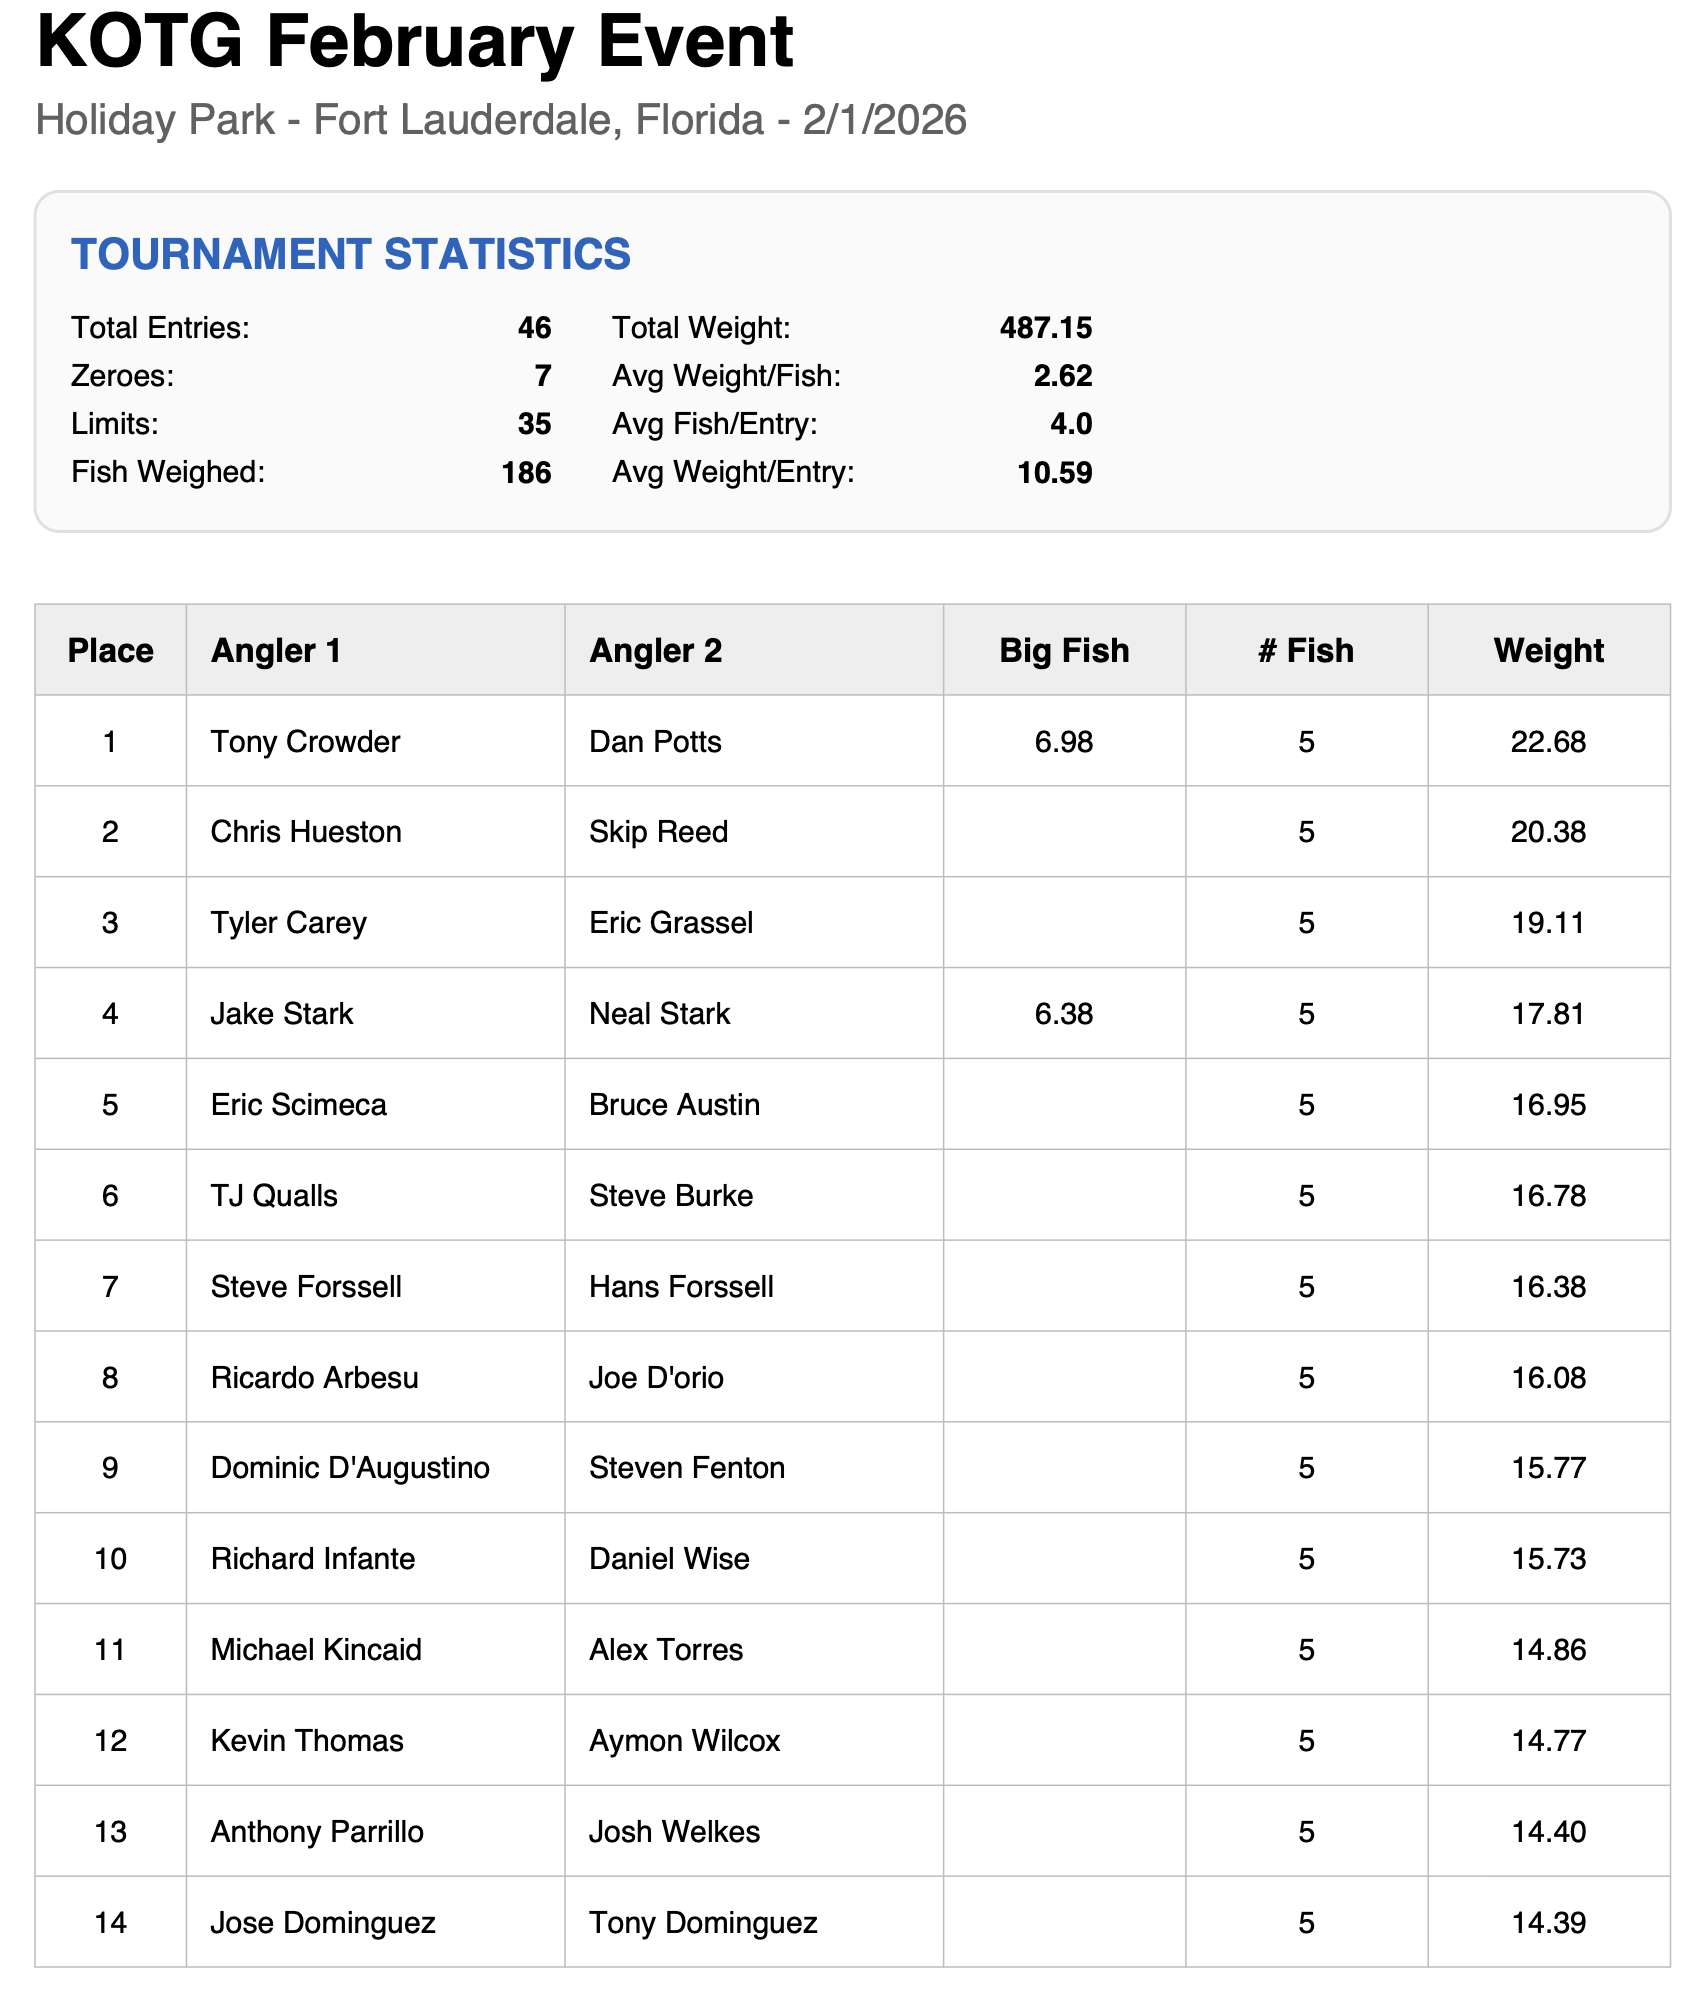Click the KOTG February Event title
Viewport: 1704px width, 1994px height.
coord(414,42)
